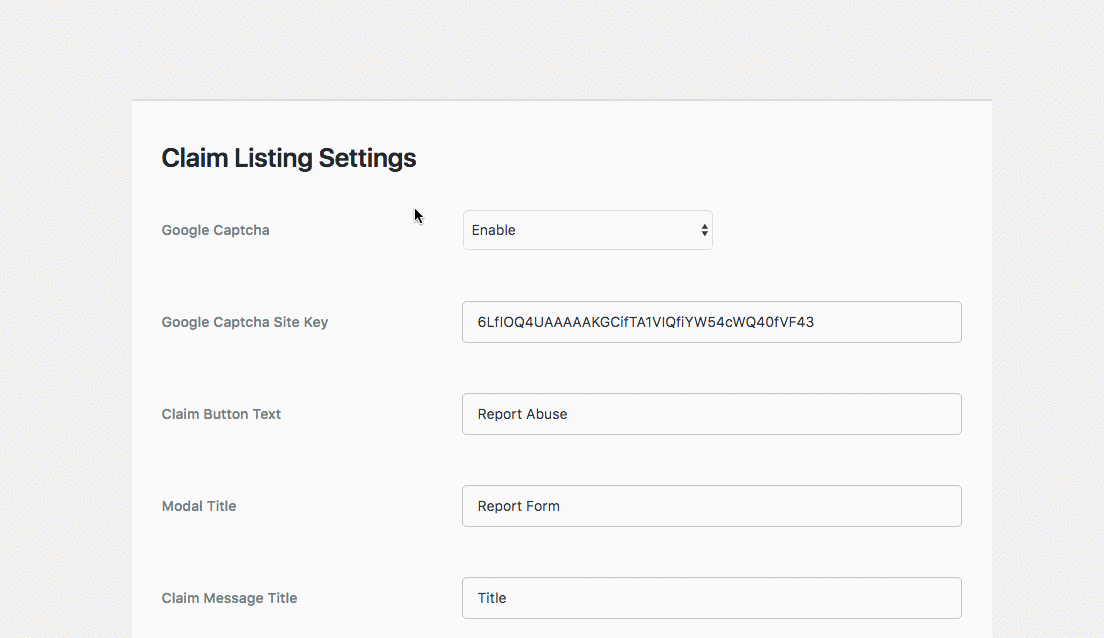Click the 'Claim Listing Settings' heading

289,158
